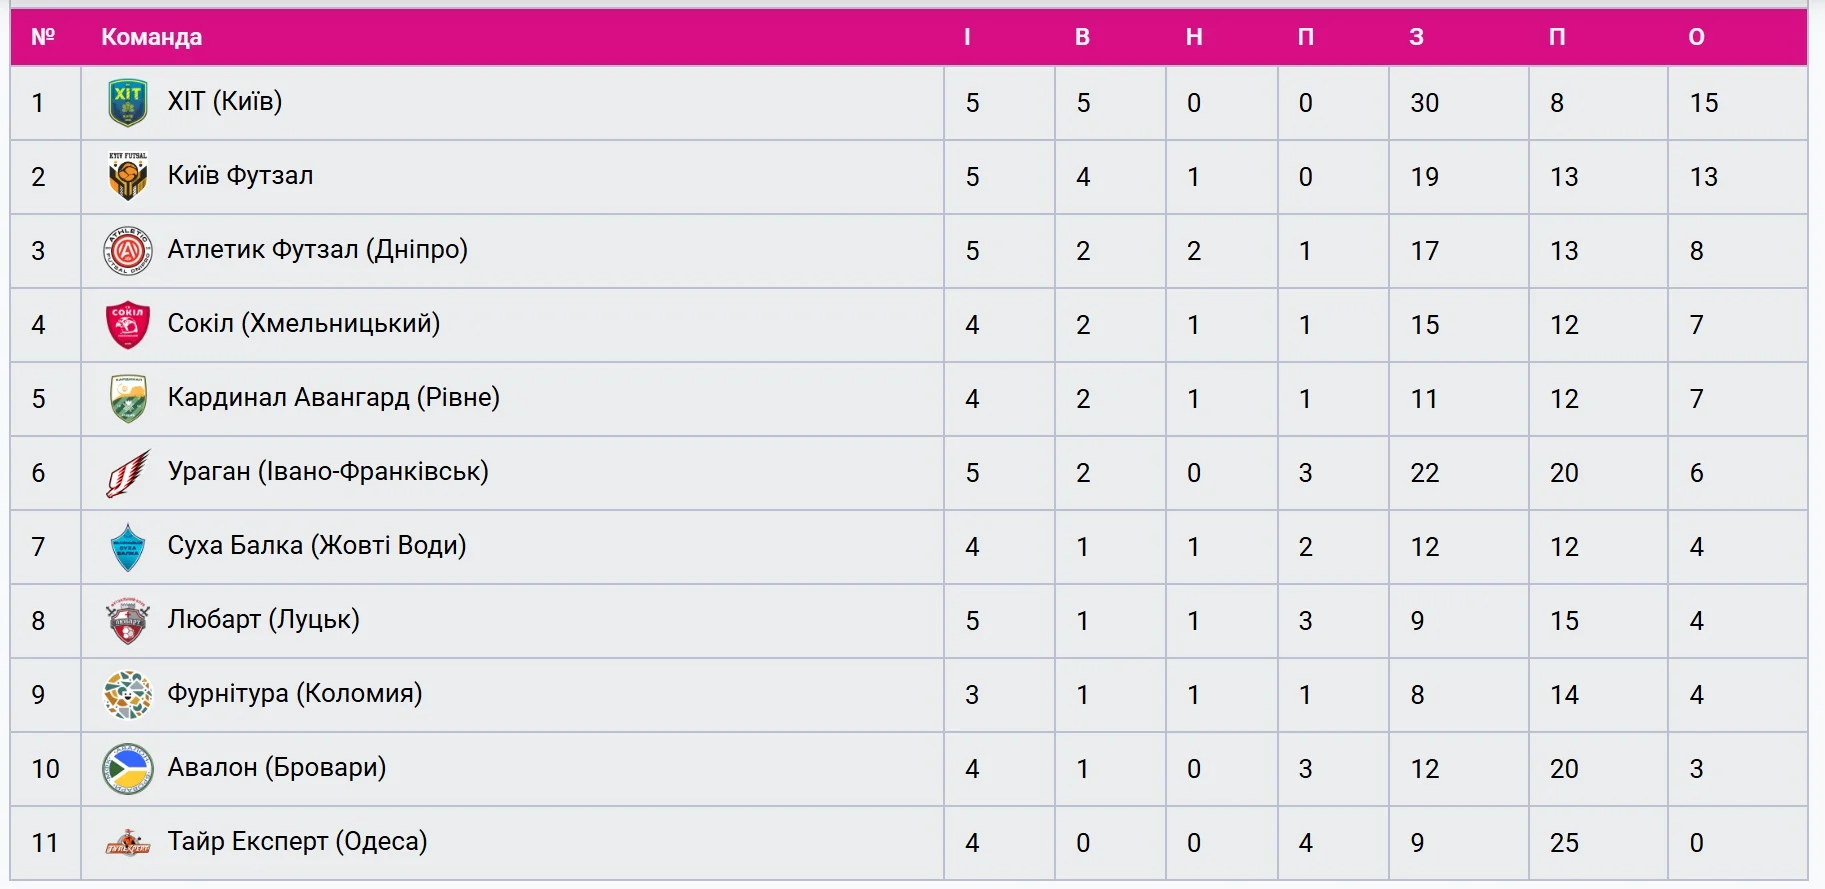Click the З goals scored column header
1825x889 pixels.
click(1416, 37)
